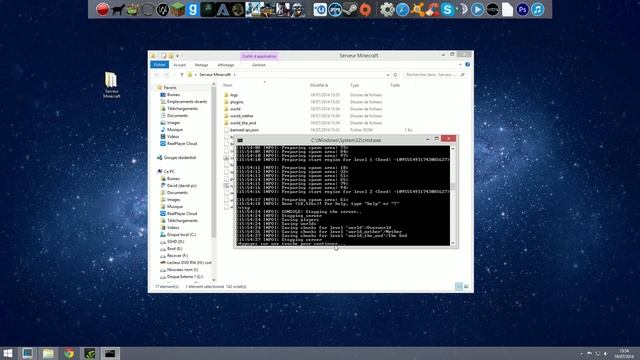Click the Serveur Minecraft breadcrumb in the address bar
The height and width of the screenshot is (360, 640).
(x=215, y=75)
